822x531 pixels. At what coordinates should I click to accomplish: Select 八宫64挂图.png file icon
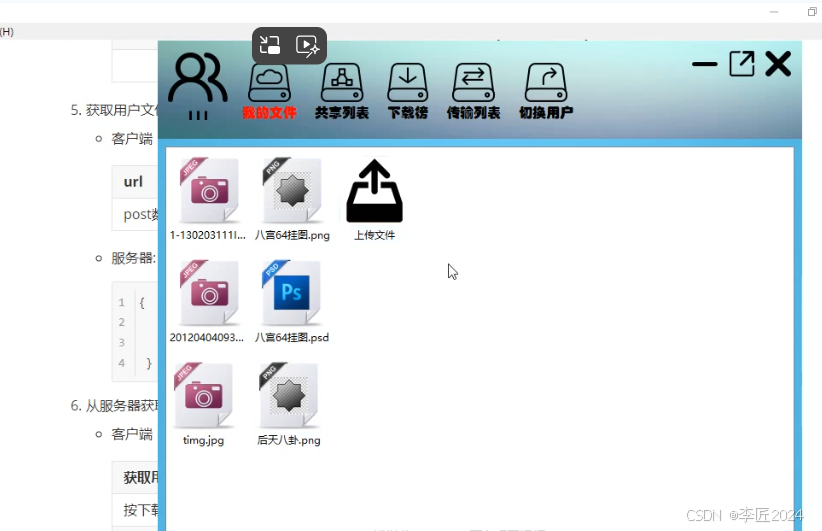coord(292,191)
